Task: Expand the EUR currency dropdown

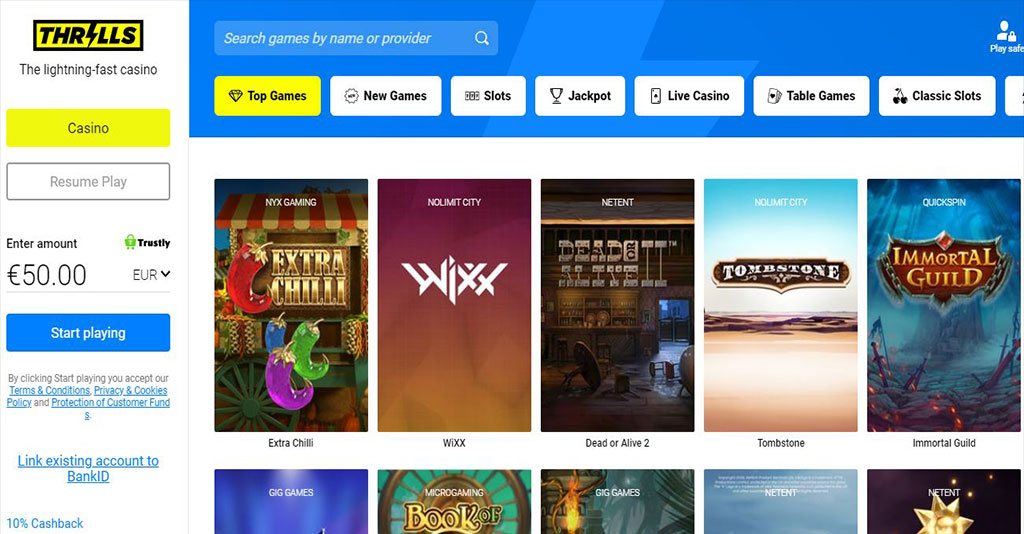Action: click(x=151, y=275)
